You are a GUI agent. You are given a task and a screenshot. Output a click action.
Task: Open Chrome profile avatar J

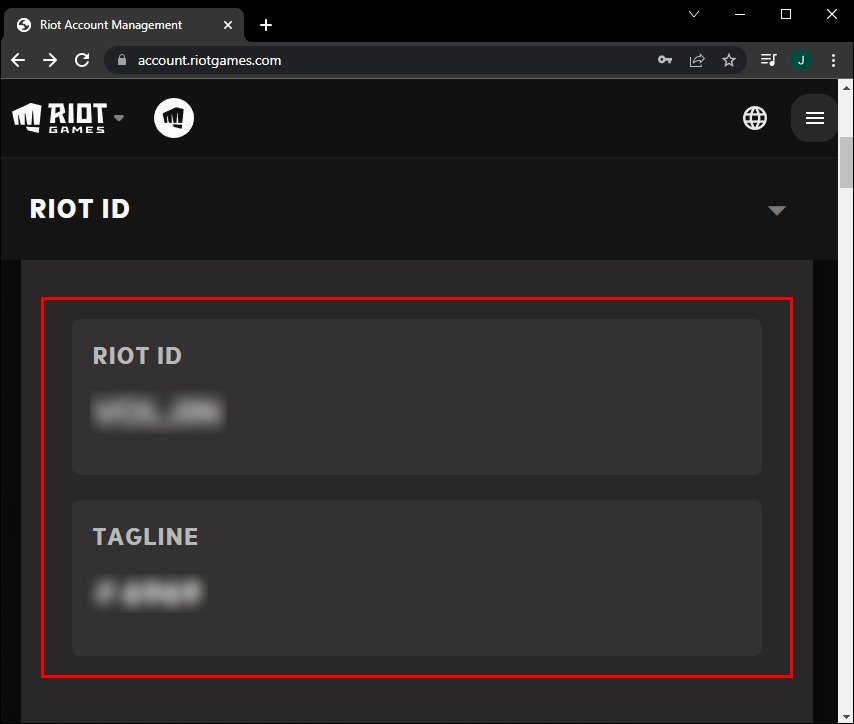click(801, 60)
